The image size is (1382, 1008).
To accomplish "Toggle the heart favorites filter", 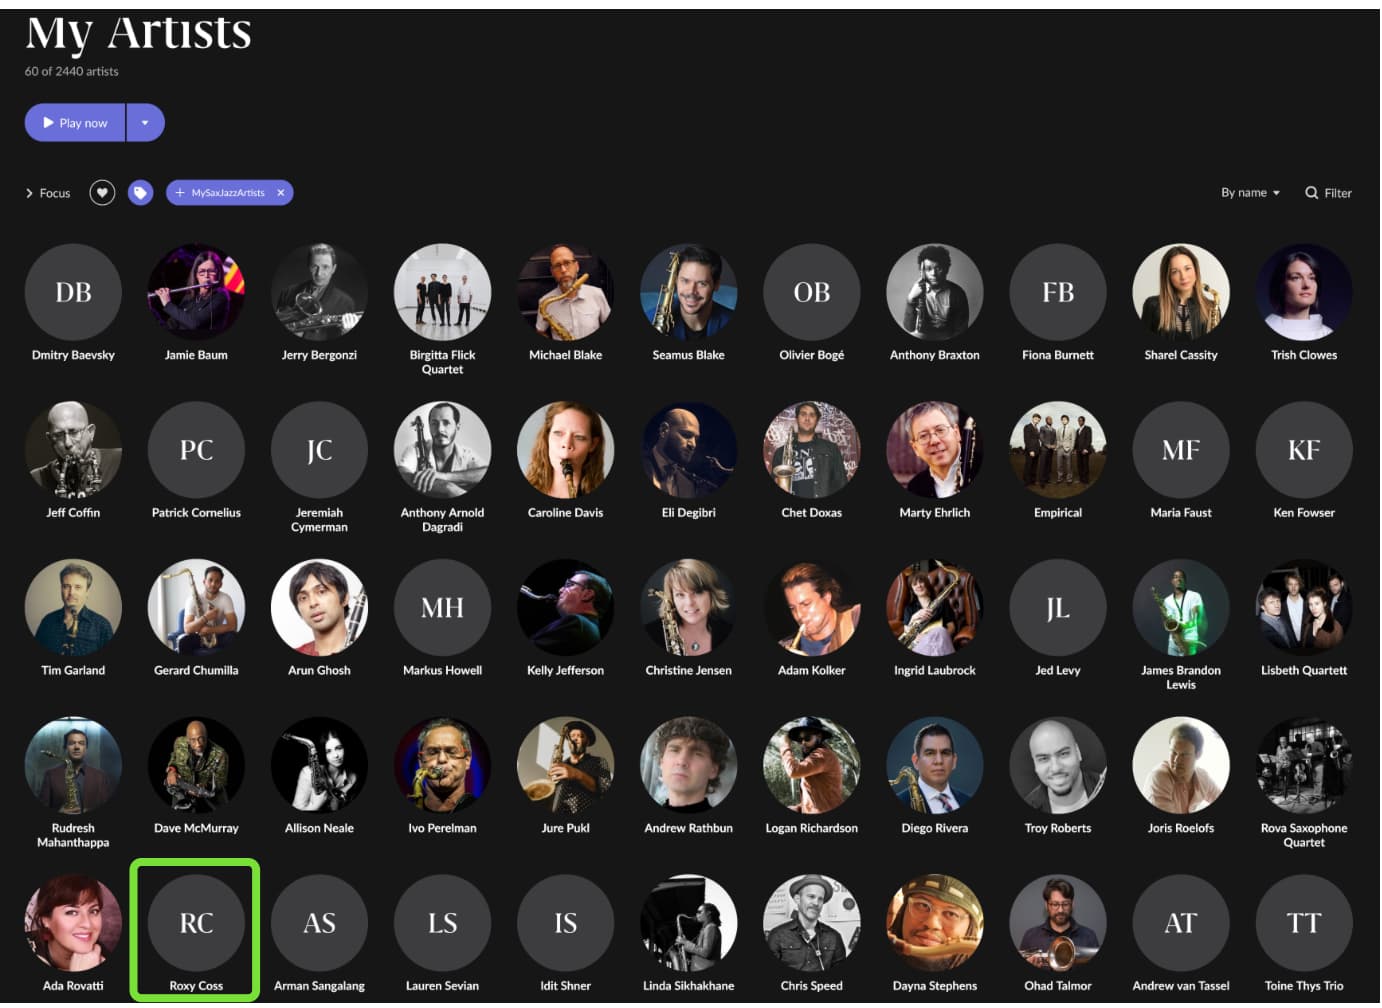I will point(102,193).
